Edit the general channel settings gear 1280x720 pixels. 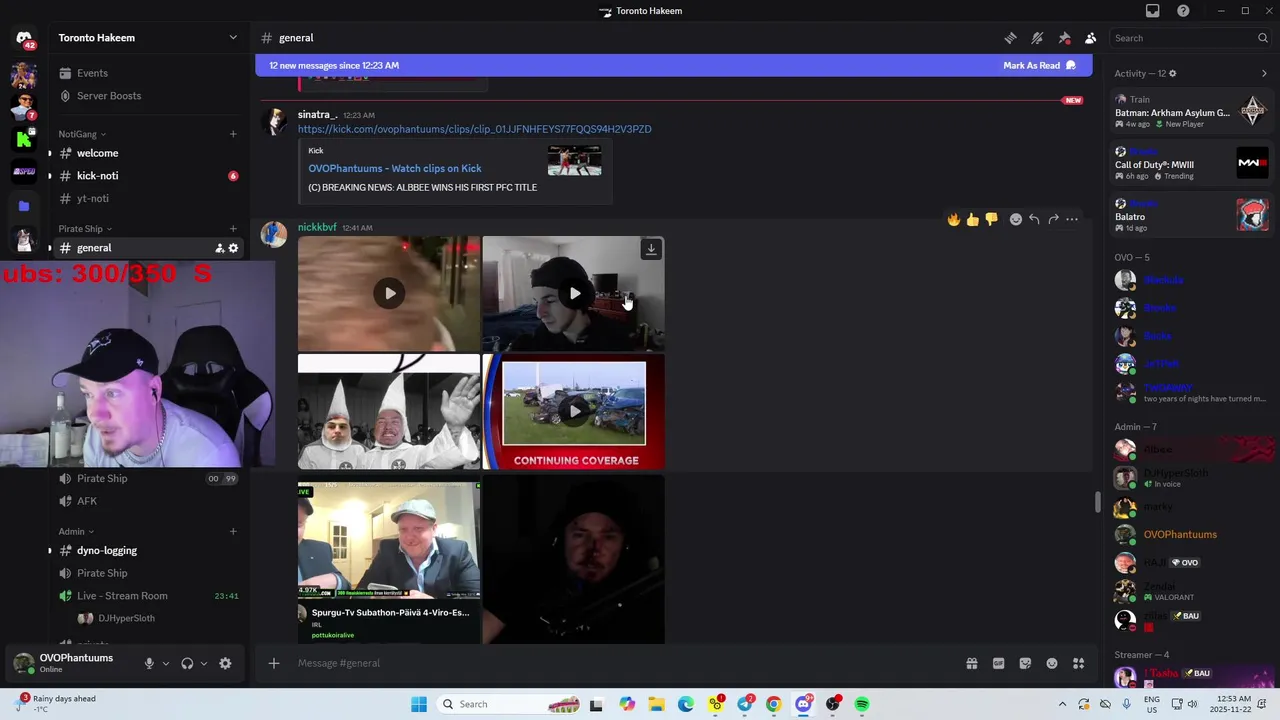(234, 248)
